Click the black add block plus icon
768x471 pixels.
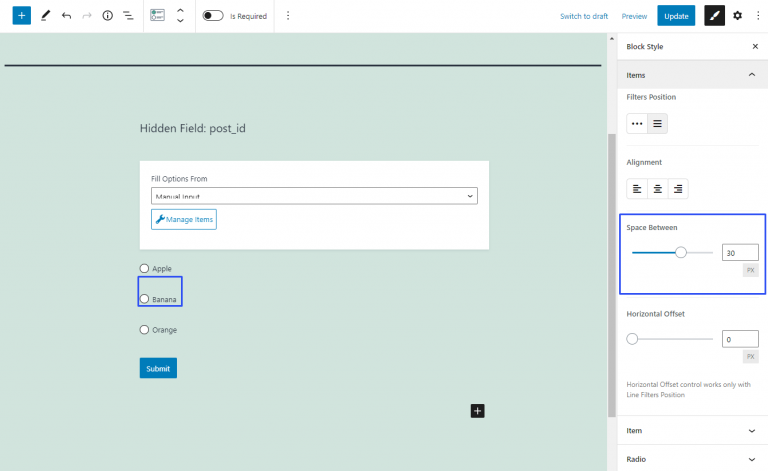click(477, 410)
